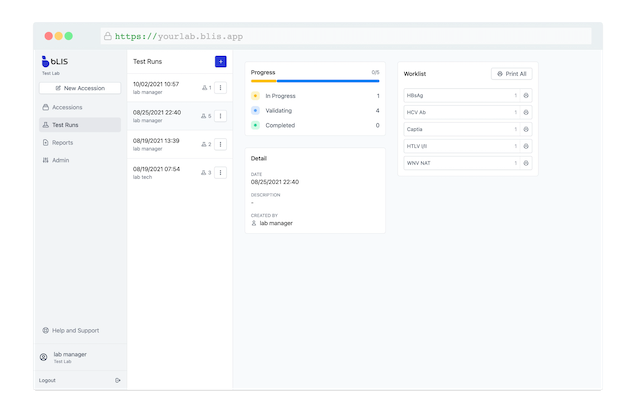The width and height of the screenshot is (636, 412).
Task: Navigate to the Admin page
Action: (x=60, y=160)
